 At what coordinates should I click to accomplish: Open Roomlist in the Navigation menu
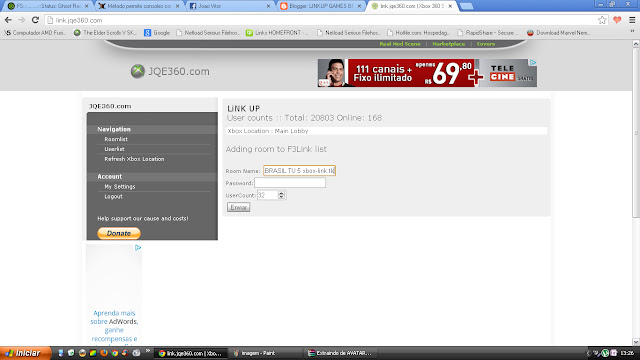pos(116,139)
